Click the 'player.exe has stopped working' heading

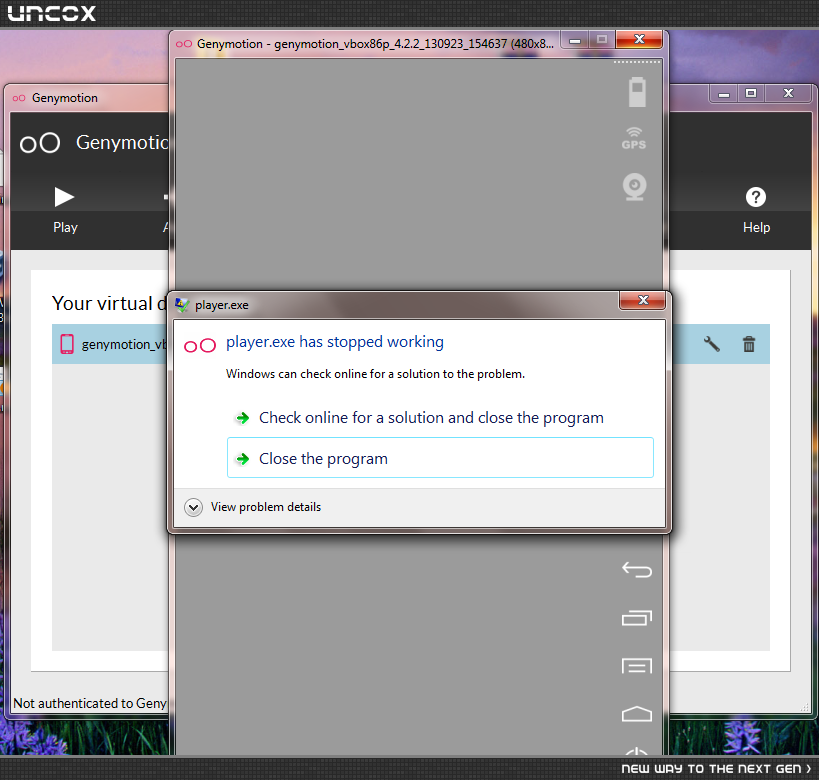(x=335, y=342)
